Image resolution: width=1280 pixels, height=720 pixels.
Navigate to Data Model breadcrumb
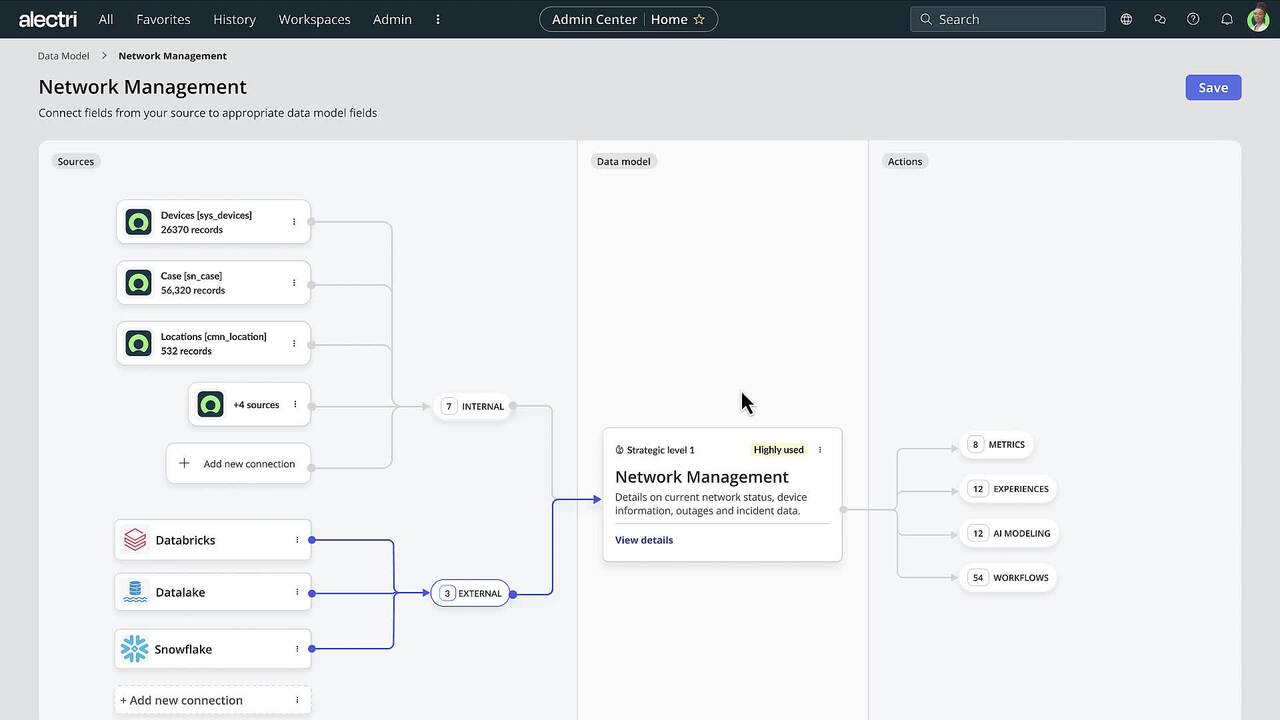[62, 55]
